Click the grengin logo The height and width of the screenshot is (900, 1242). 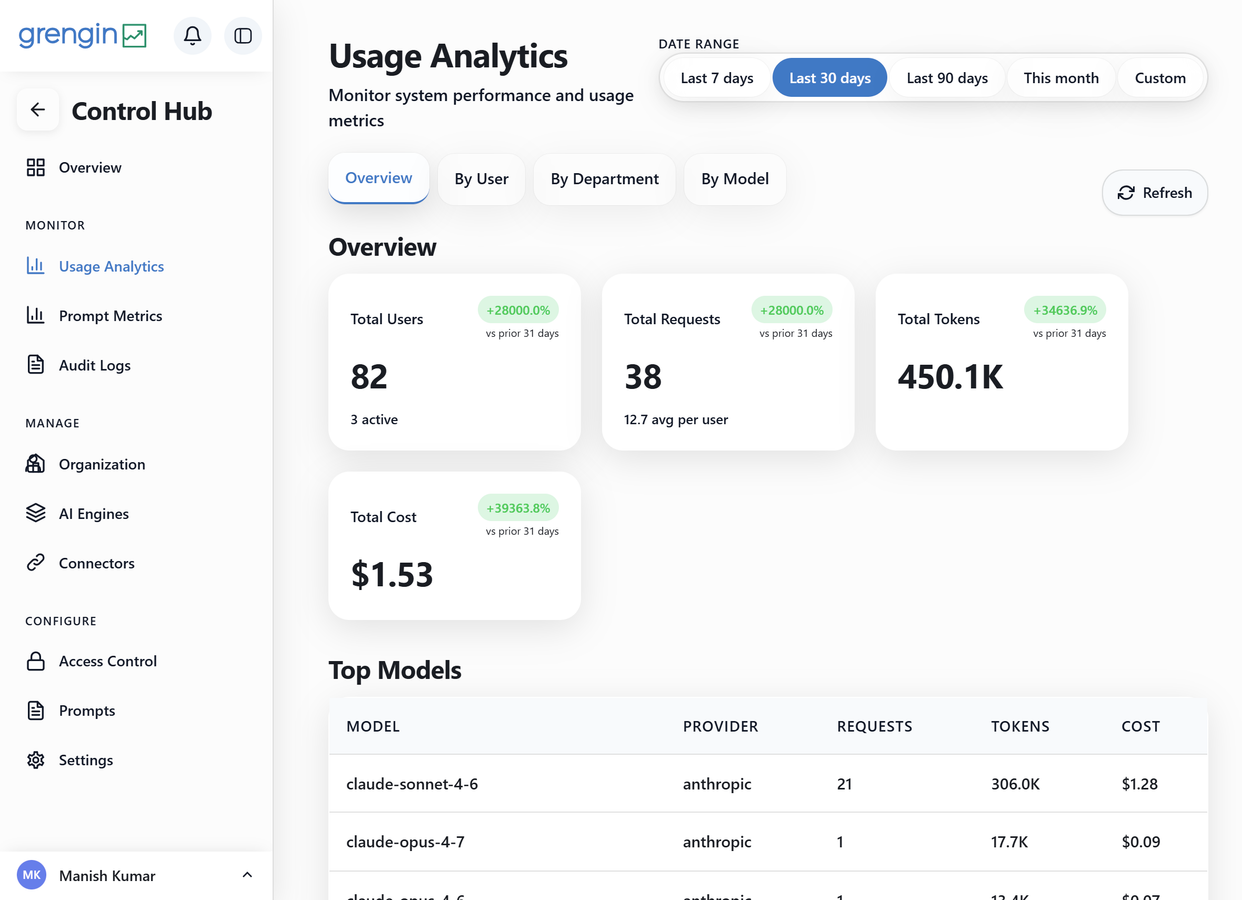click(82, 35)
